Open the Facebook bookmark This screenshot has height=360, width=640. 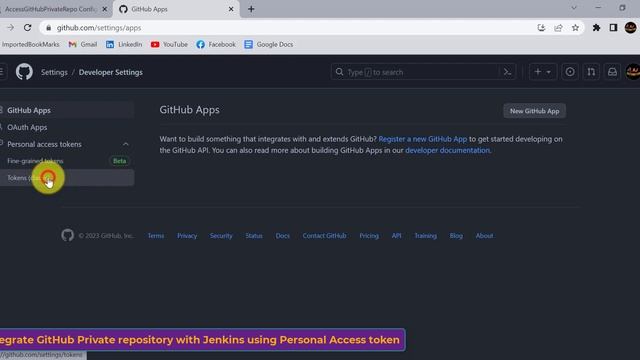tap(216, 44)
